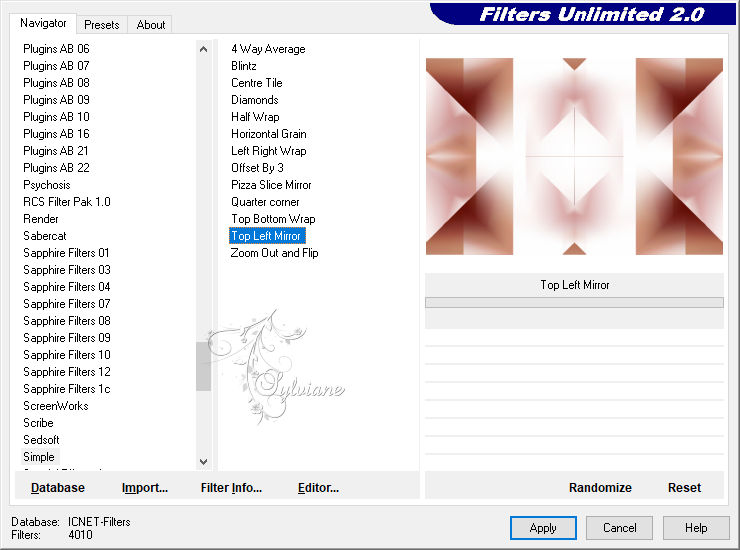Select Sapphire Filters 09 category
The image size is (740, 550).
pos(67,338)
